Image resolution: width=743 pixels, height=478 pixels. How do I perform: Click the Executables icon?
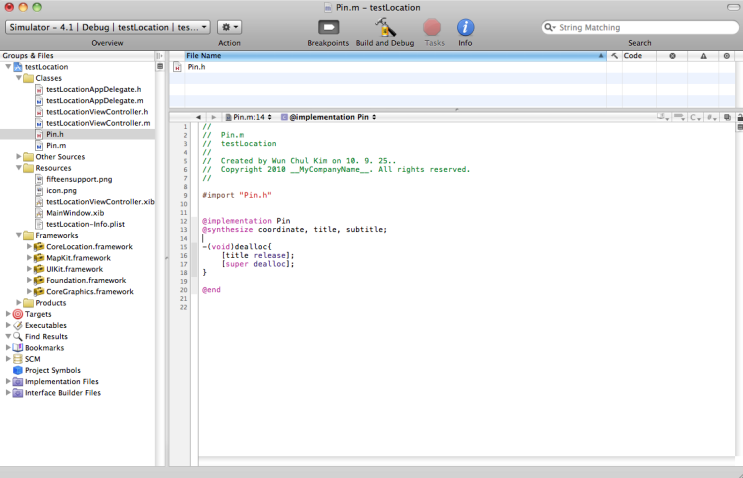(18, 325)
